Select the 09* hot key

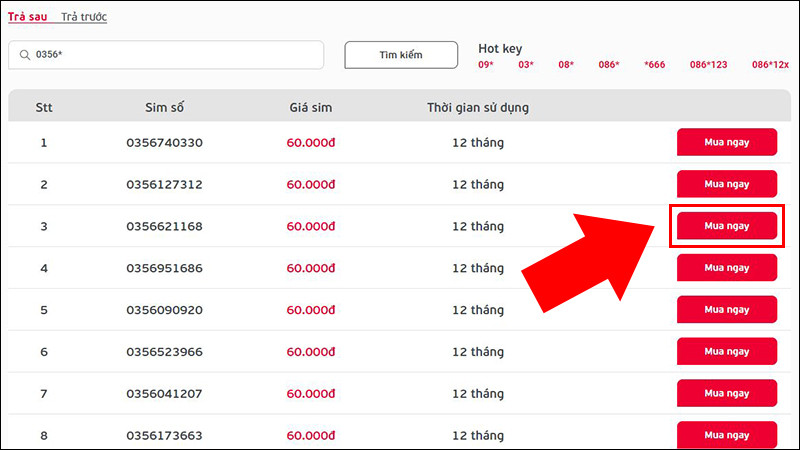click(x=486, y=65)
